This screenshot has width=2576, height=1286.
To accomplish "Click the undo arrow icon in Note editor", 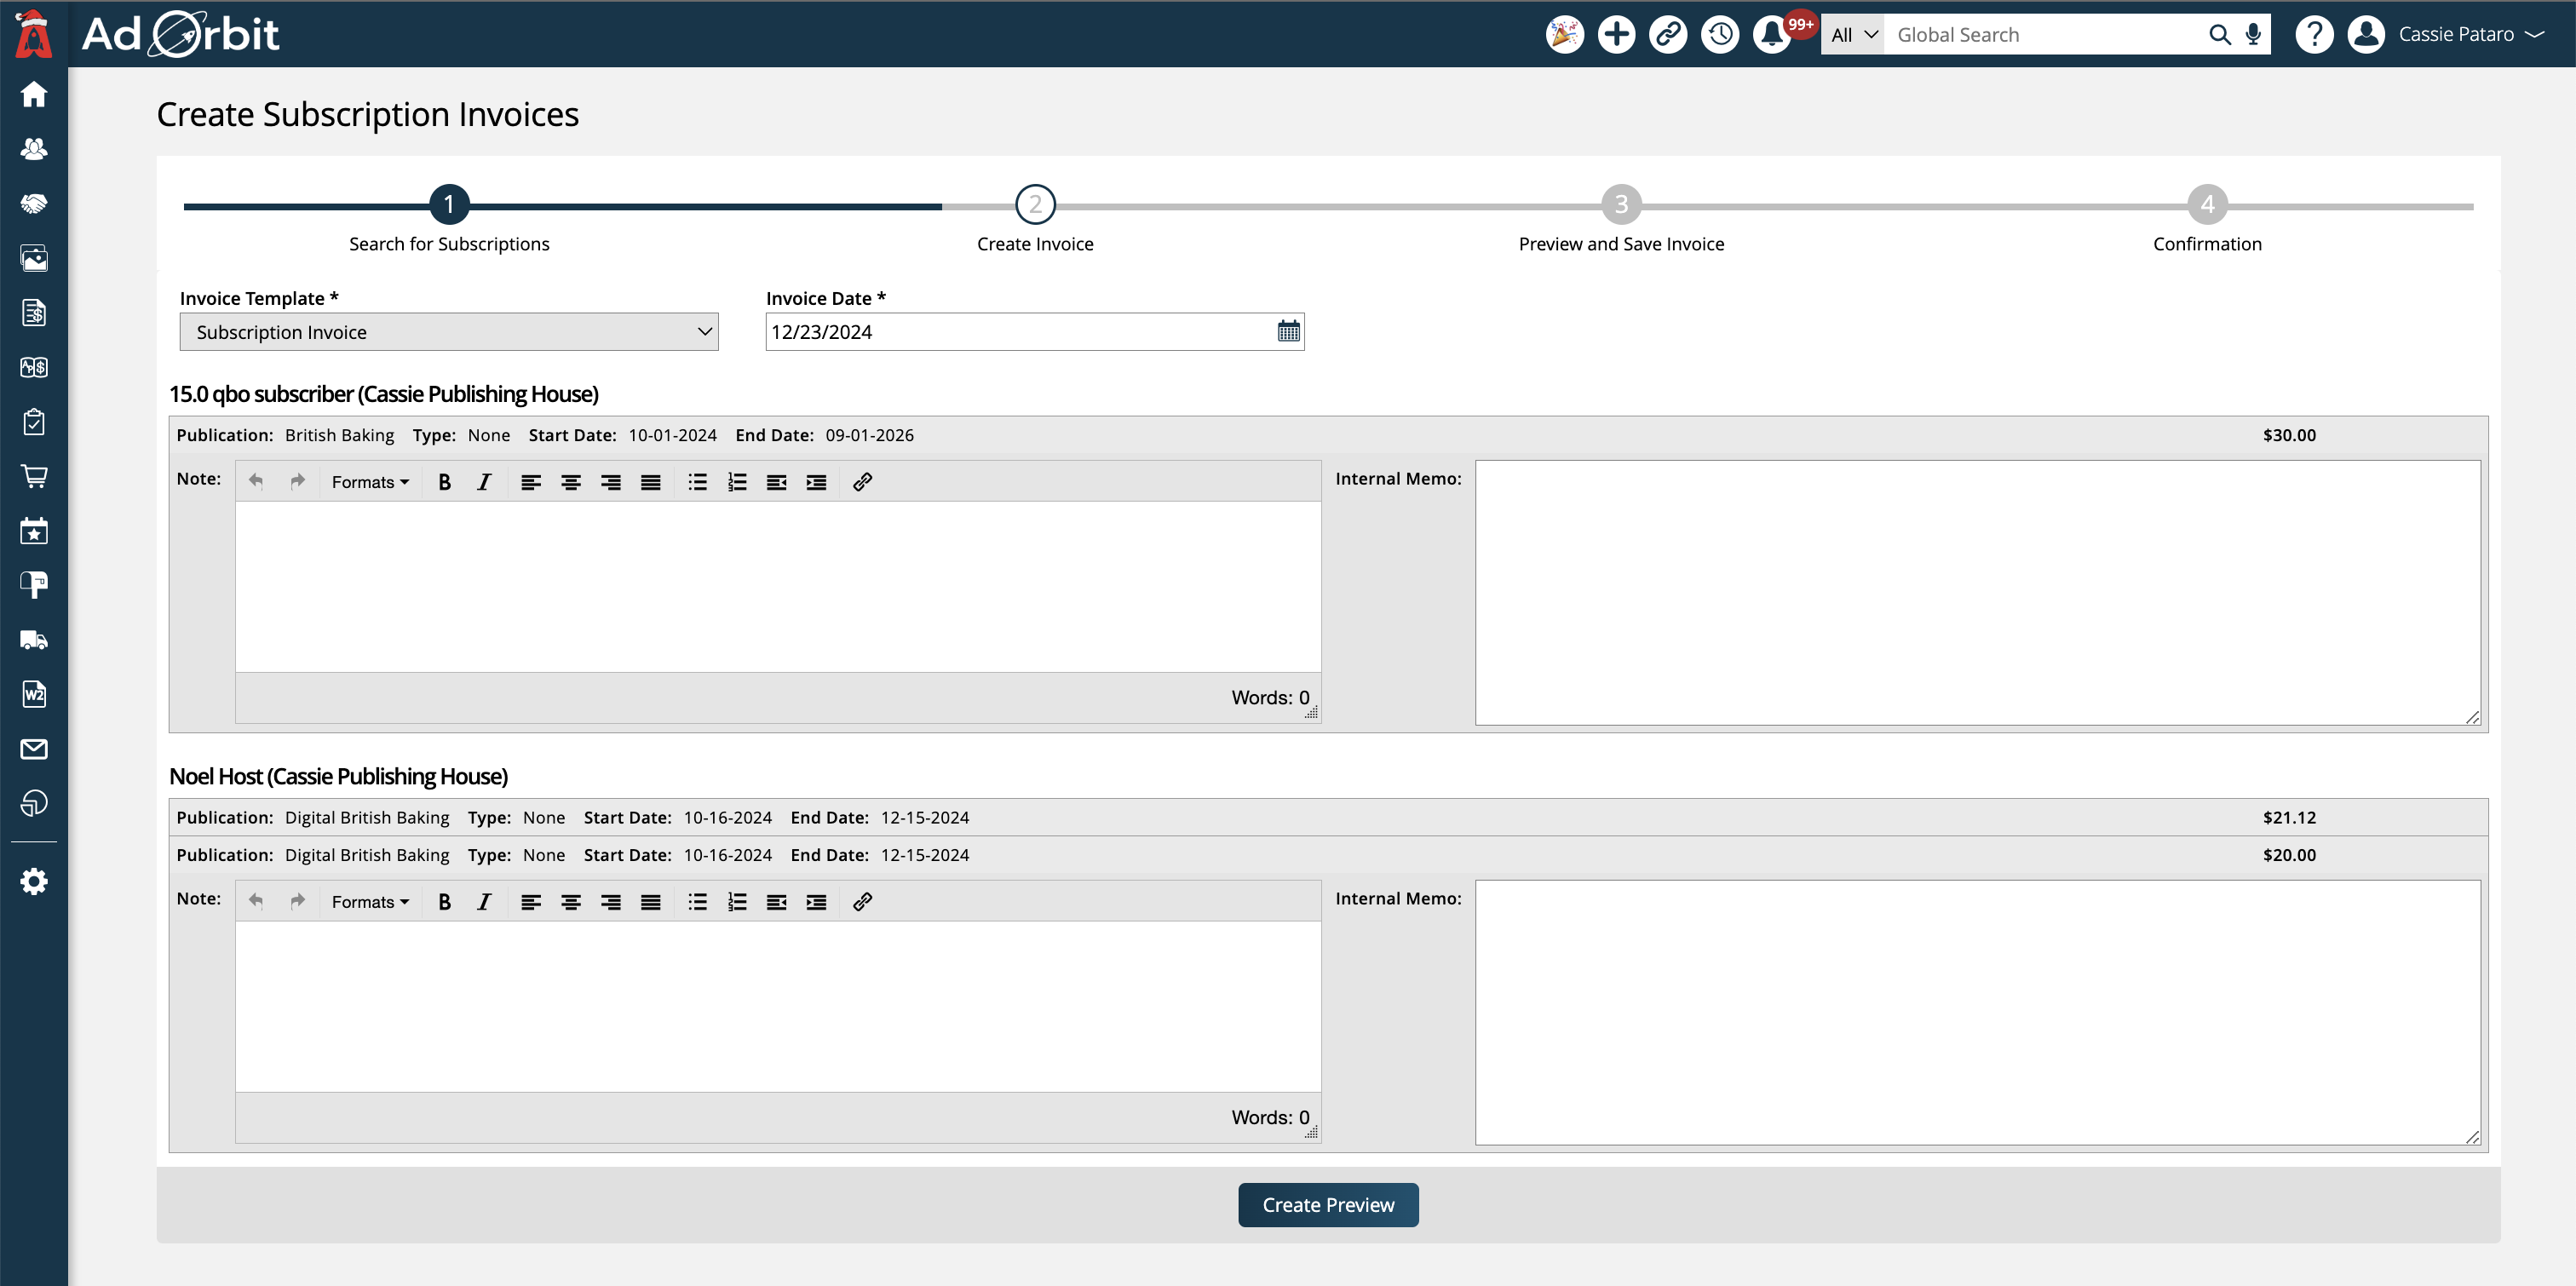I will [260, 481].
